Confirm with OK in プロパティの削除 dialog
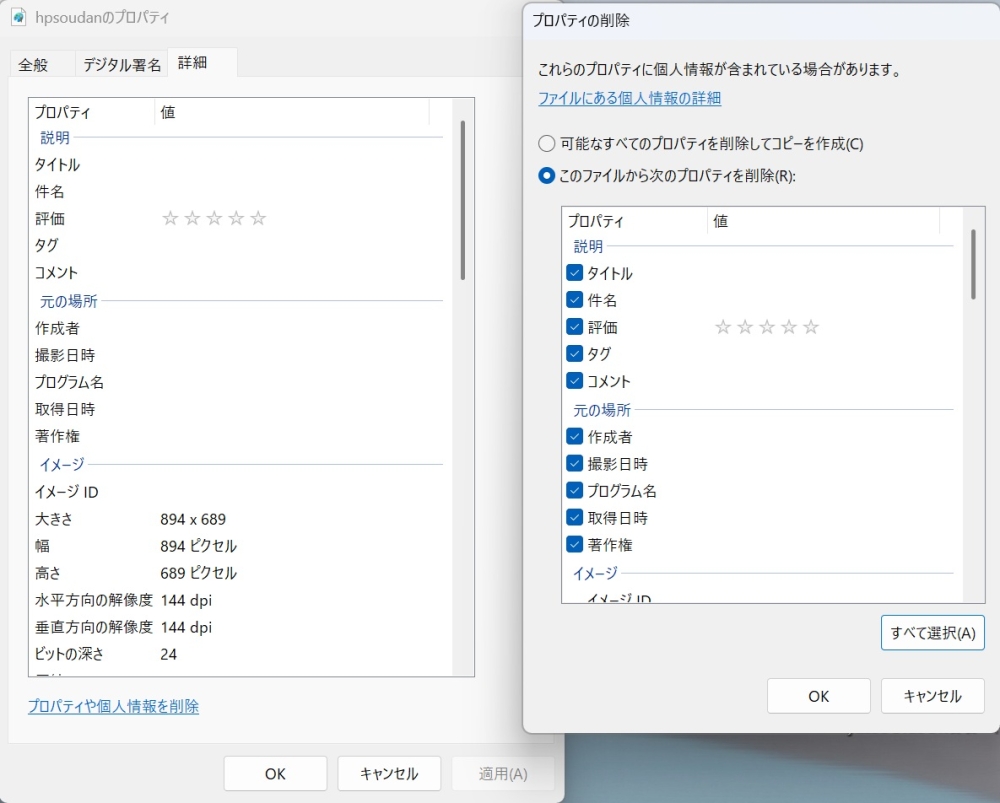Viewport: 1000px width, 803px height. pos(818,696)
